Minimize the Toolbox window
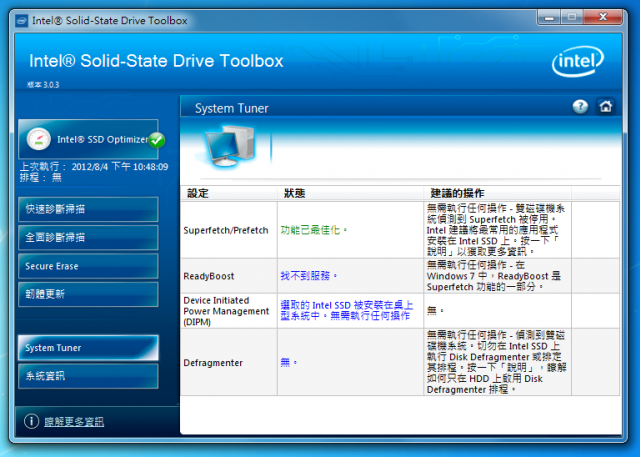Viewport: 640px width, 457px height. click(x=549, y=17)
